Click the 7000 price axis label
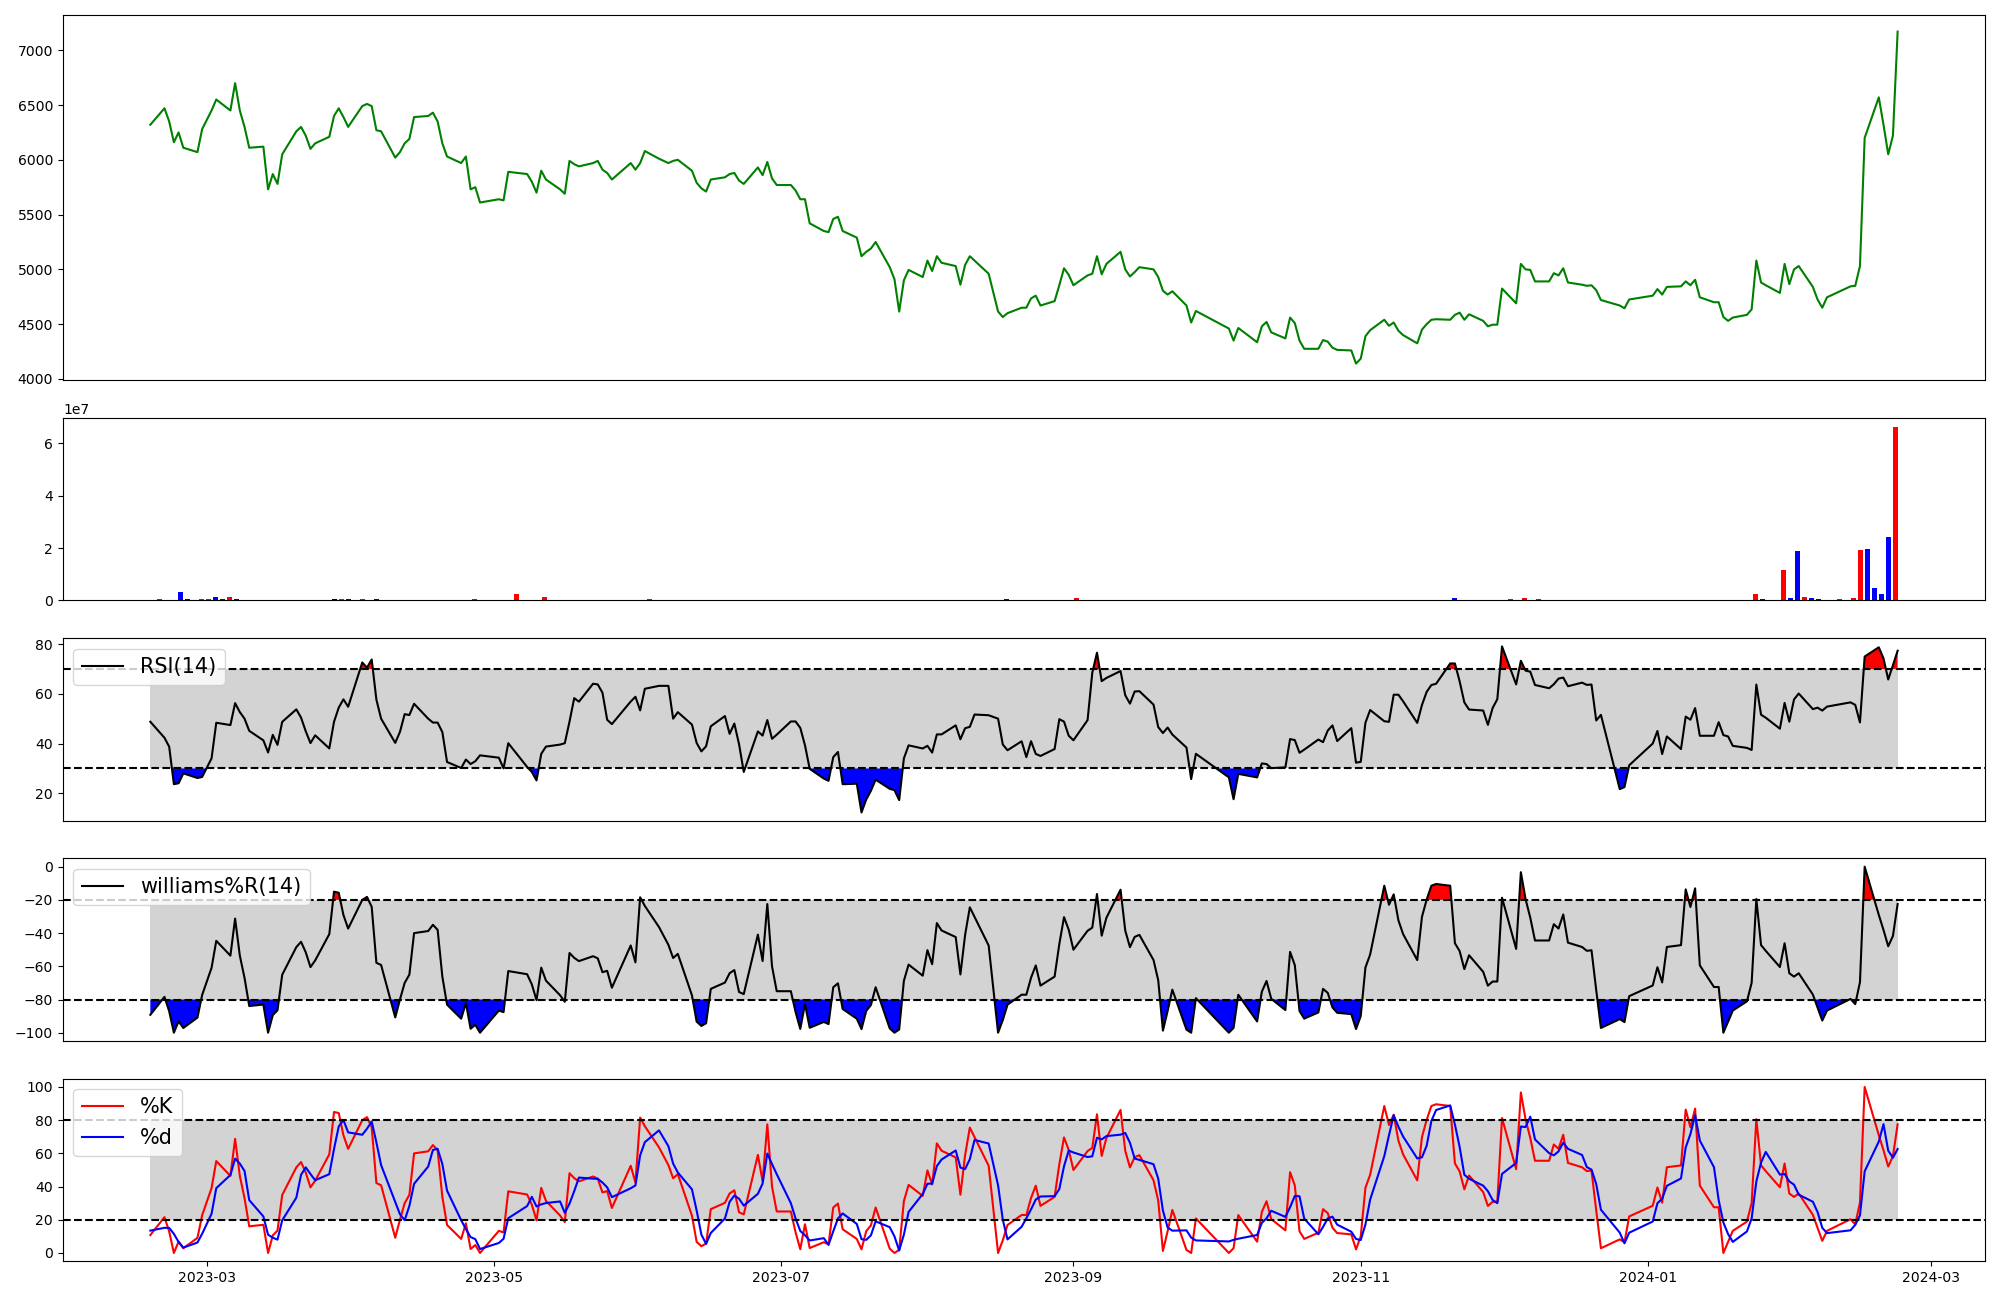This screenshot has height=1300, width=2000. pos(36,51)
